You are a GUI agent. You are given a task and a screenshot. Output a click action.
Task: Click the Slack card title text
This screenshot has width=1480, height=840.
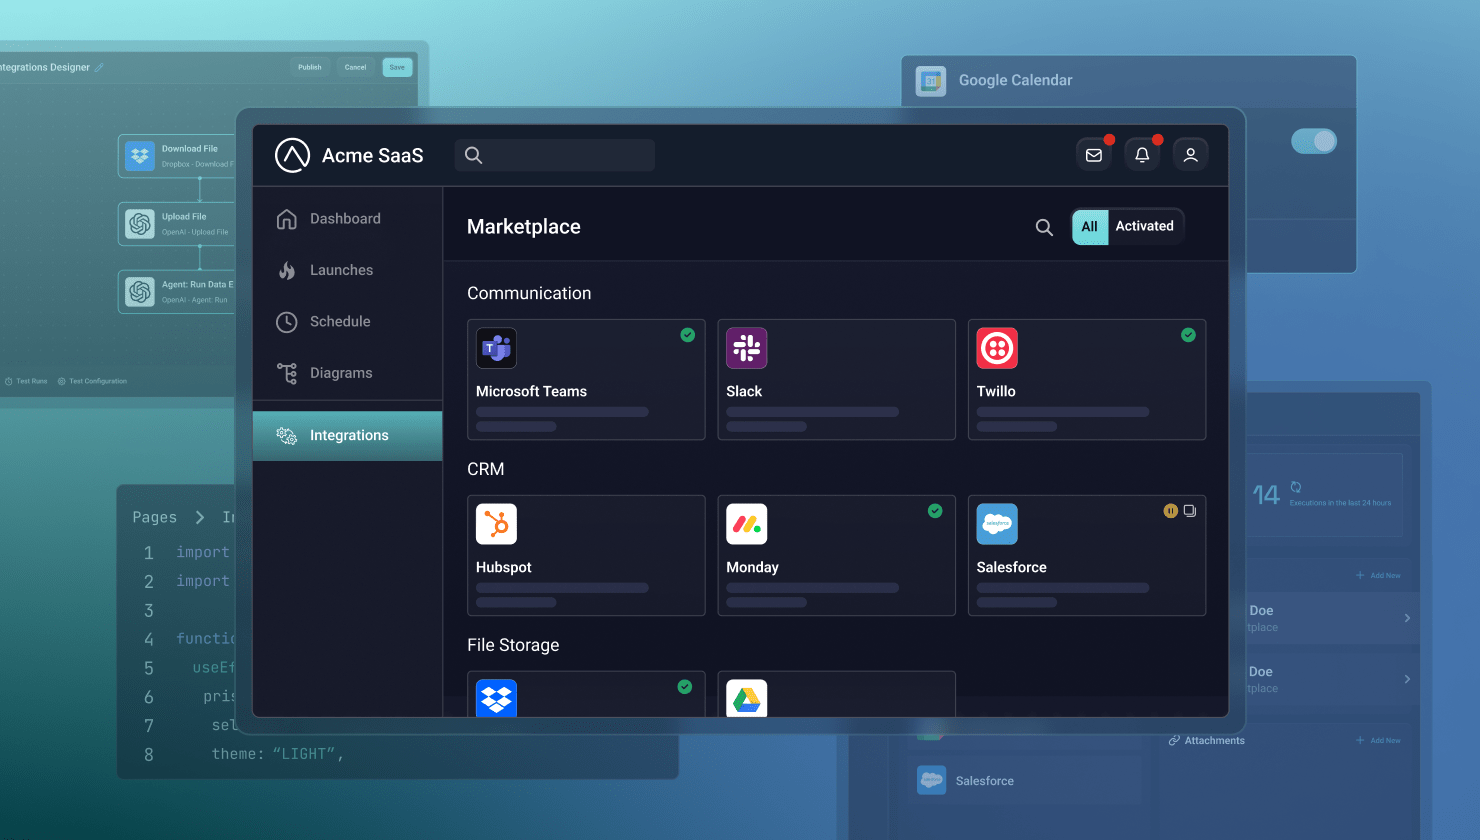click(744, 392)
